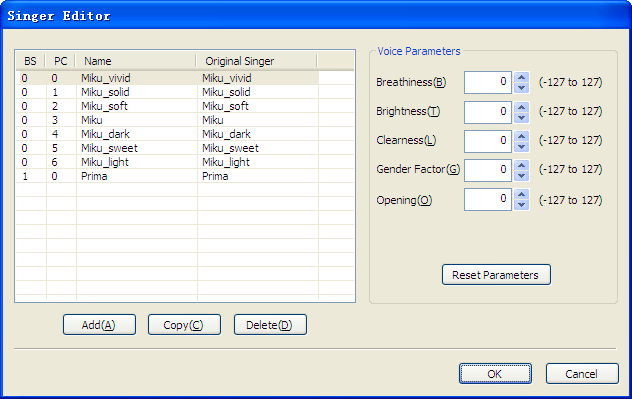Focus the Opening value field
The height and width of the screenshot is (399, 632).
488,199
